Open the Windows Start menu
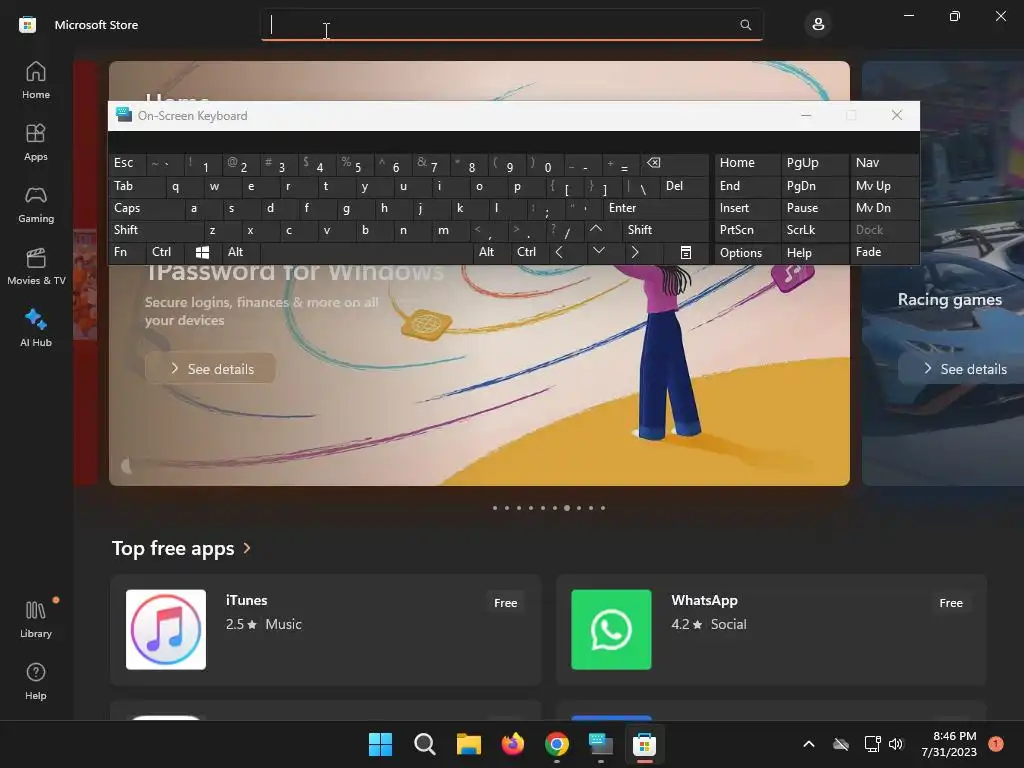Screen dimensions: 1024x768 pyautogui.click(x=380, y=744)
